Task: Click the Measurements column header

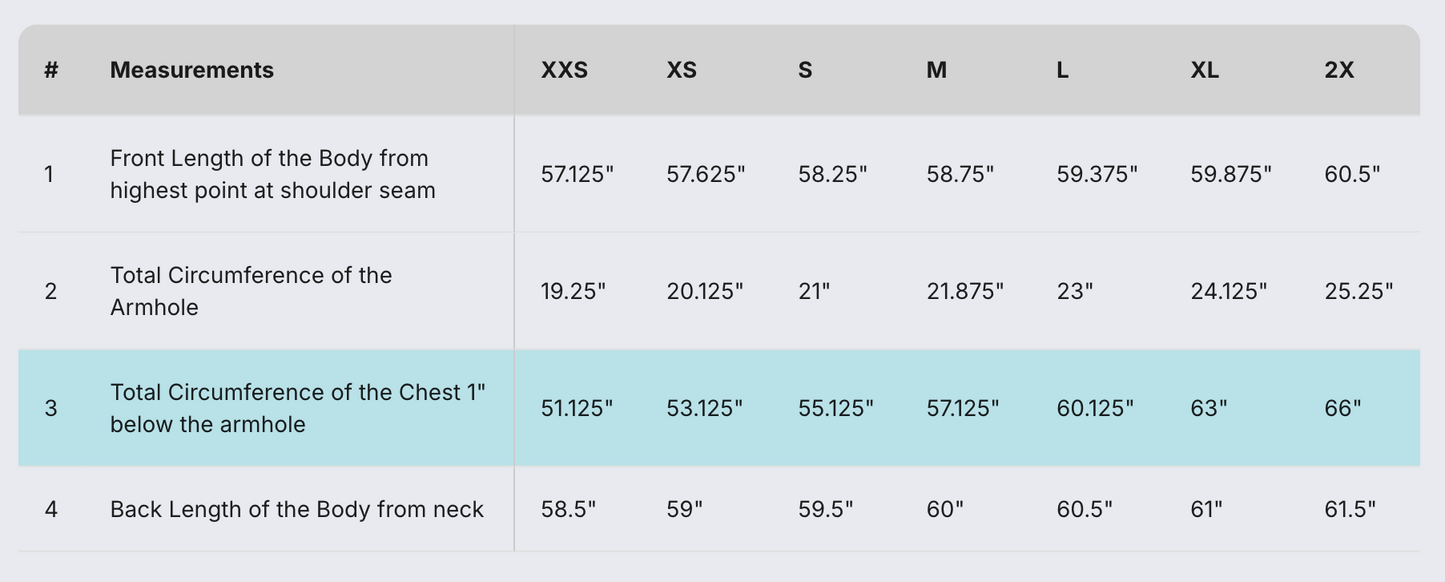Action: (x=191, y=70)
